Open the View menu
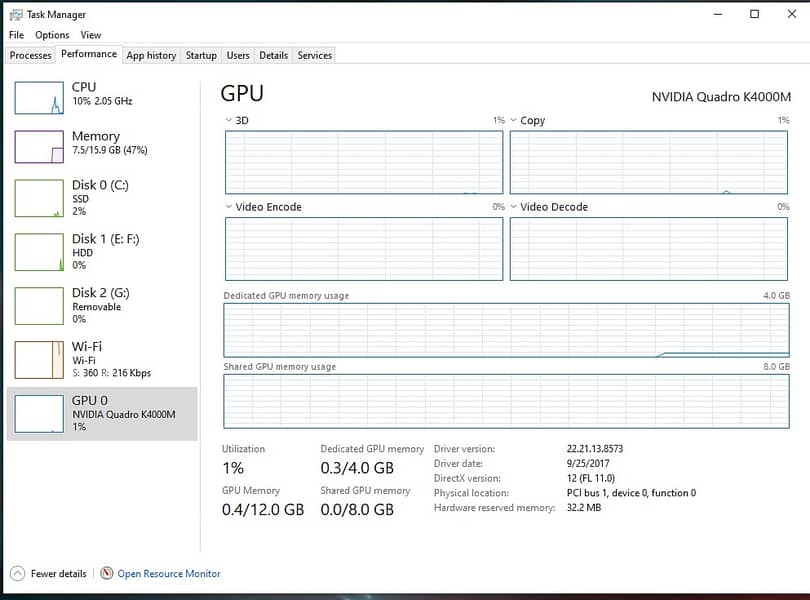The image size is (810, 600). click(x=91, y=35)
